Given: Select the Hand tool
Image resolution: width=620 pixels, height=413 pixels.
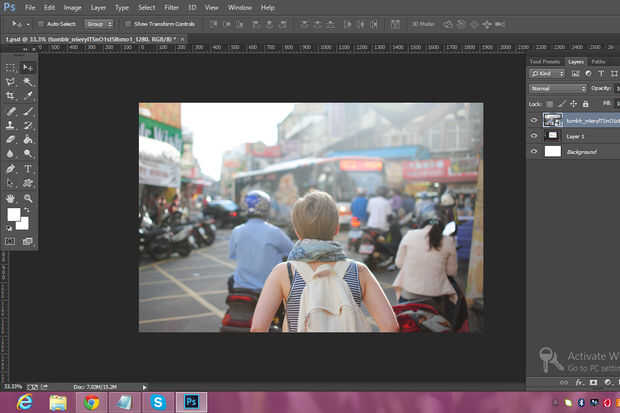Looking at the screenshot, I should [x=10, y=198].
